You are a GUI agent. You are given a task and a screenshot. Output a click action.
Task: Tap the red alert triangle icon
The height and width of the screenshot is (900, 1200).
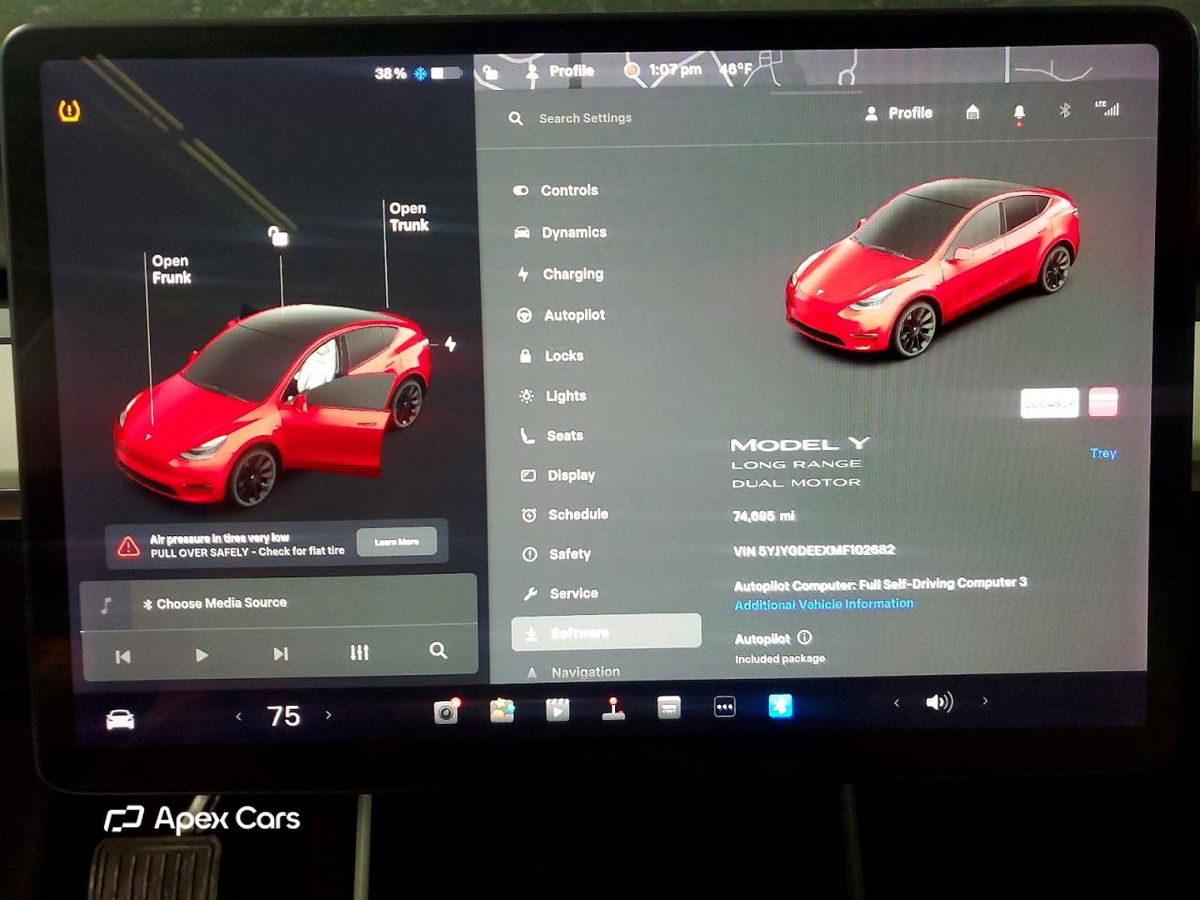[x=129, y=546]
